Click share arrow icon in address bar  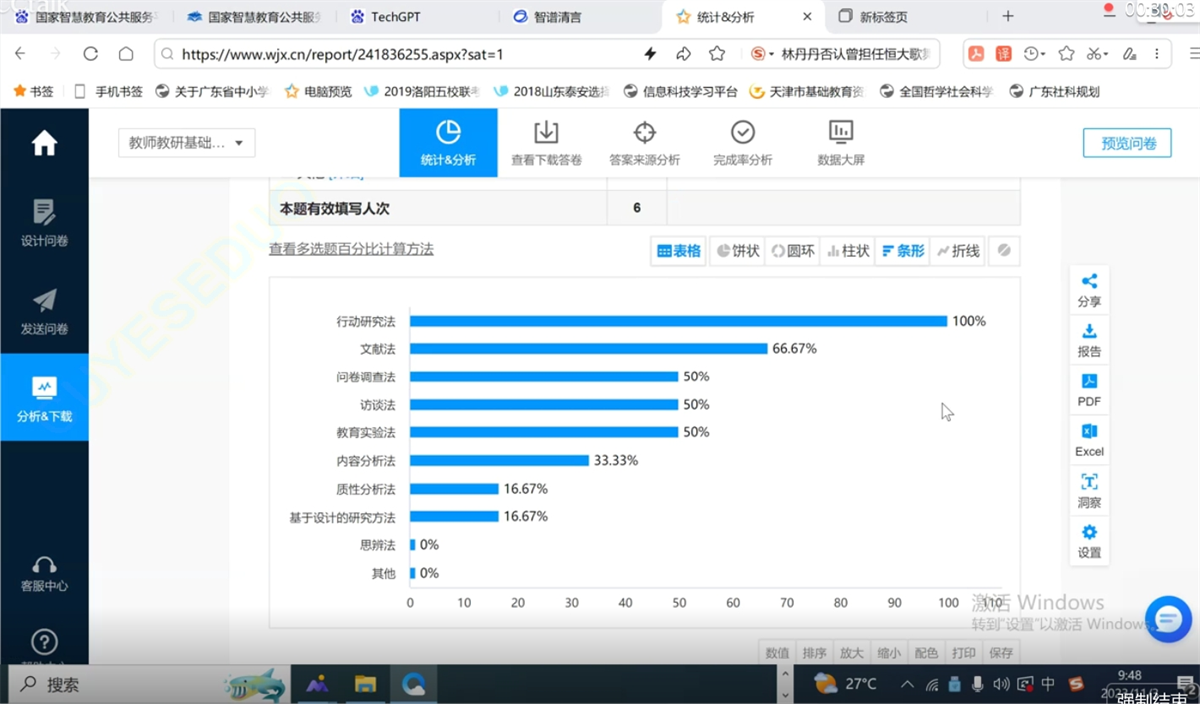[x=684, y=54]
